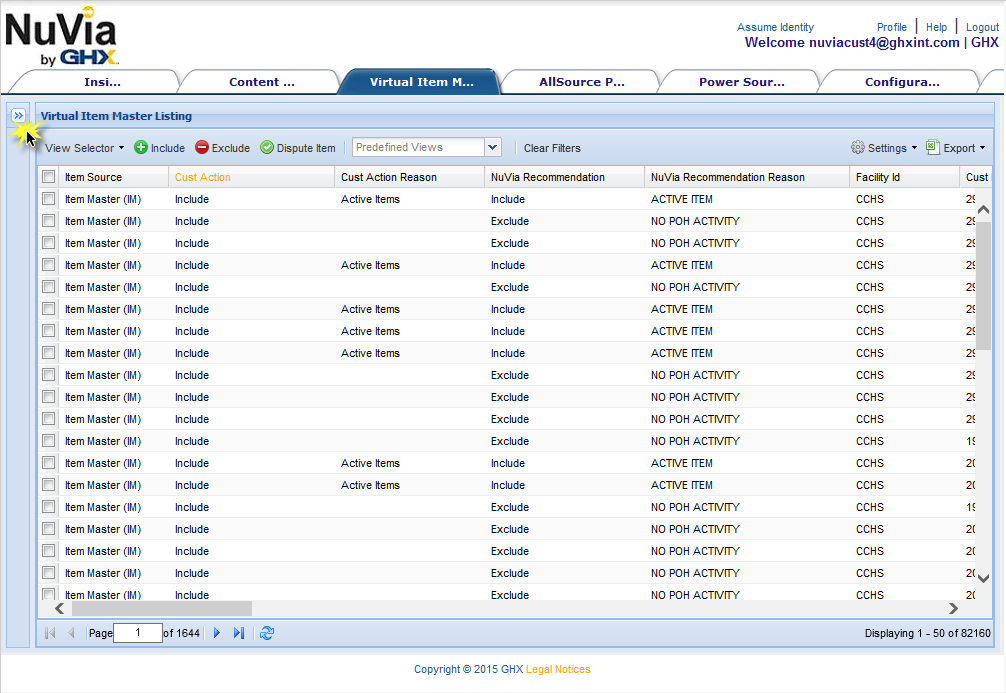This screenshot has height=693, width=1006.
Task: Click the Assume Identity link
Action: pos(775,27)
